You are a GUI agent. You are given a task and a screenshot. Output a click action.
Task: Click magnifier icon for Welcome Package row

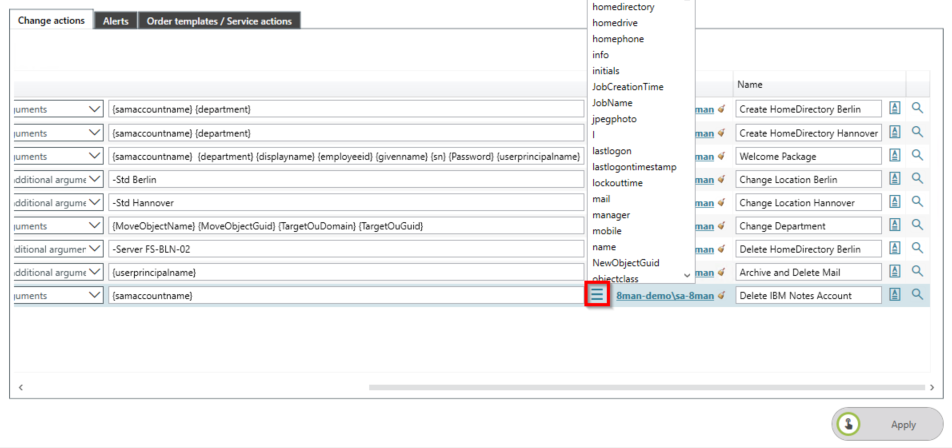pos(917,156)
